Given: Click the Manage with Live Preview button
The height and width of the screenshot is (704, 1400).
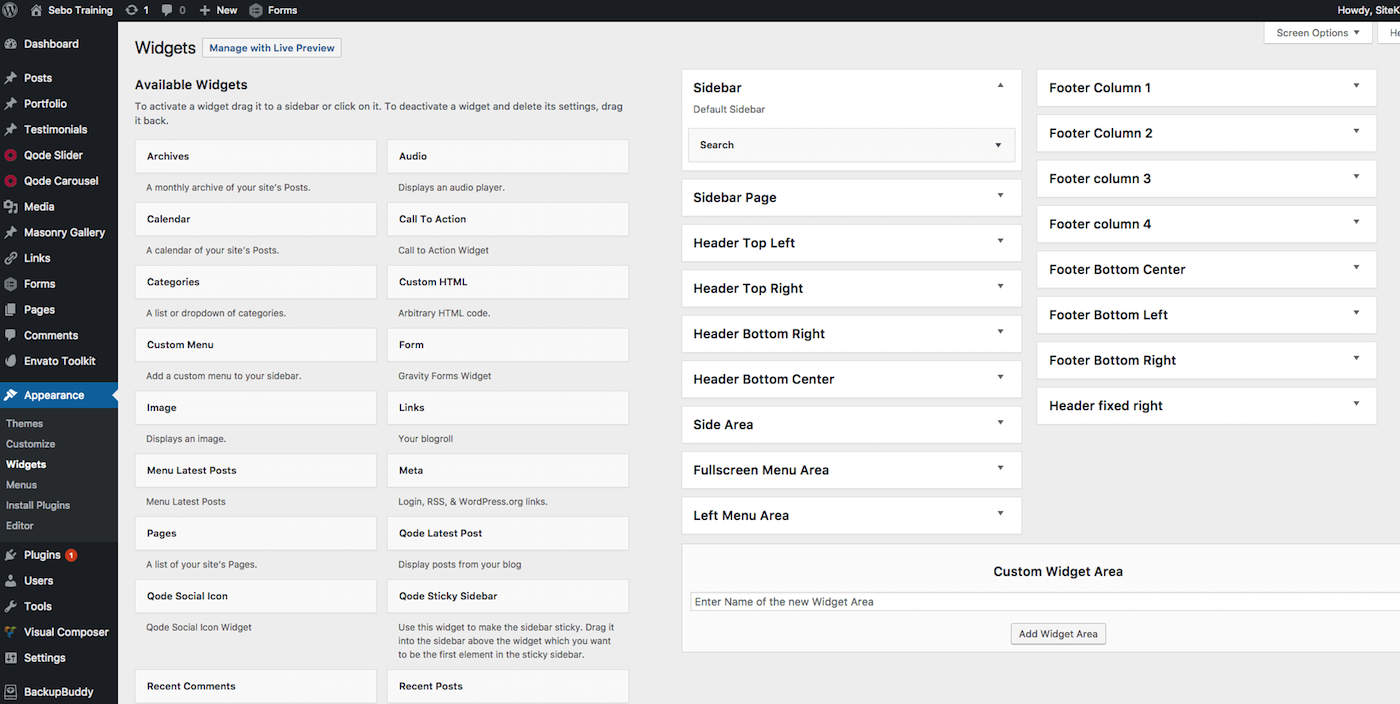Looking at the screenshot, I should click(x=271, y=48).
